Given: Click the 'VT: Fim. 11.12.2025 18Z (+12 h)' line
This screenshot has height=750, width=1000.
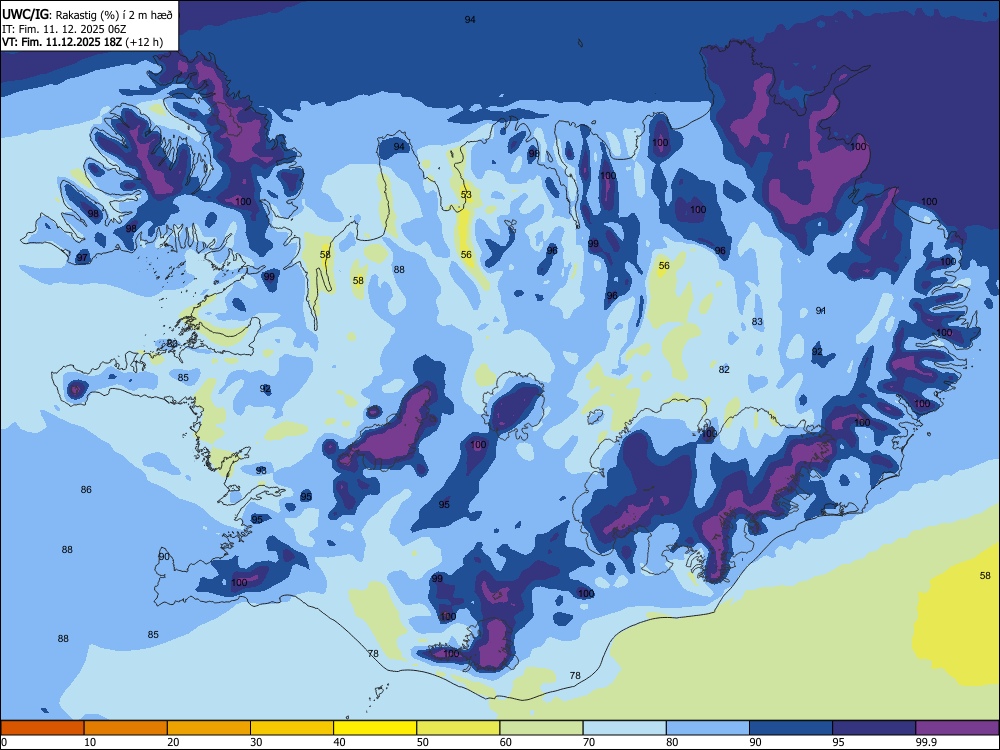Looking at the screenshot, I should point(82,42).
